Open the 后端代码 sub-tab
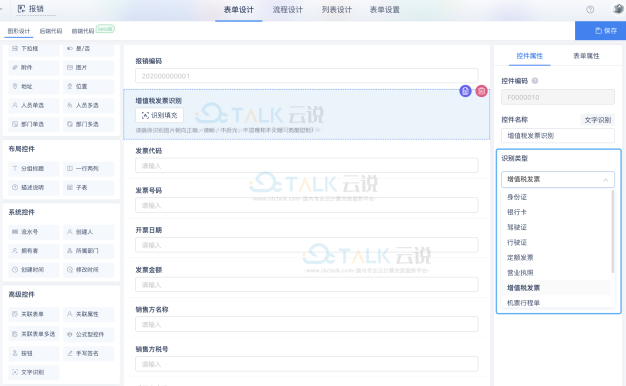The height and width of the screenshot is (386, 626). pyautogui.click(x=51, y=31)
